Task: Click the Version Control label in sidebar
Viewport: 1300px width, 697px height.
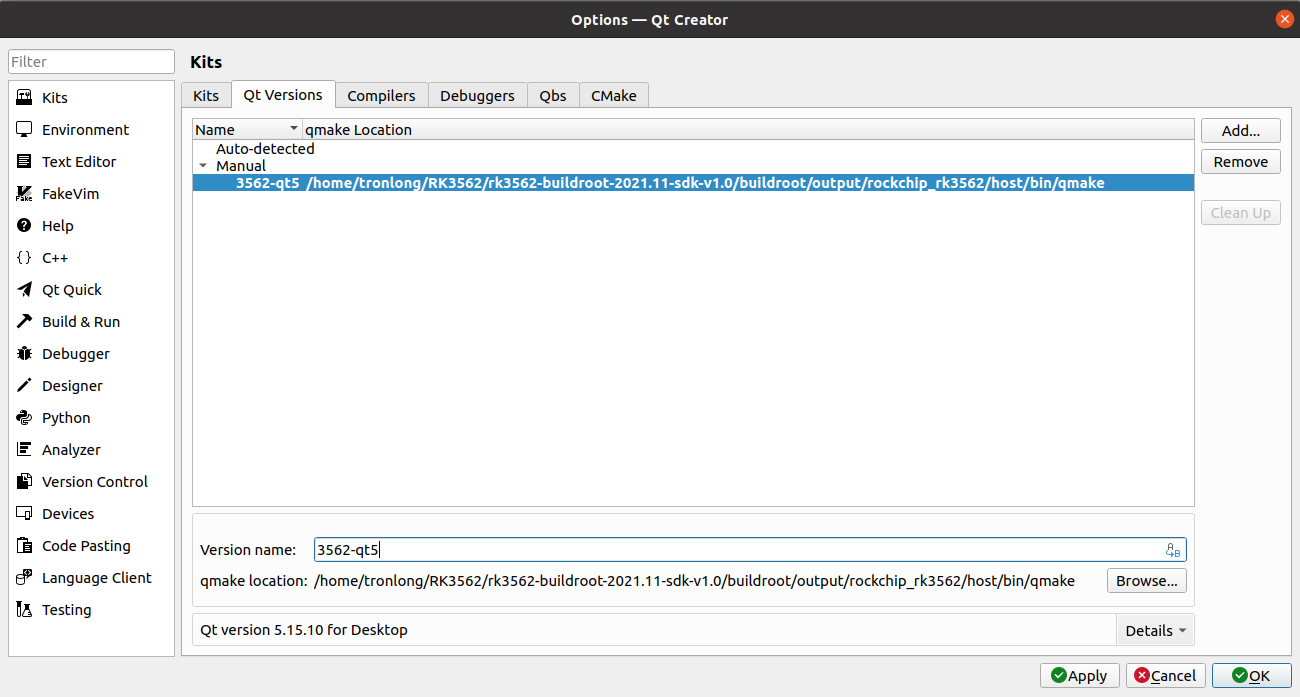Action: (x=95, y=482)
